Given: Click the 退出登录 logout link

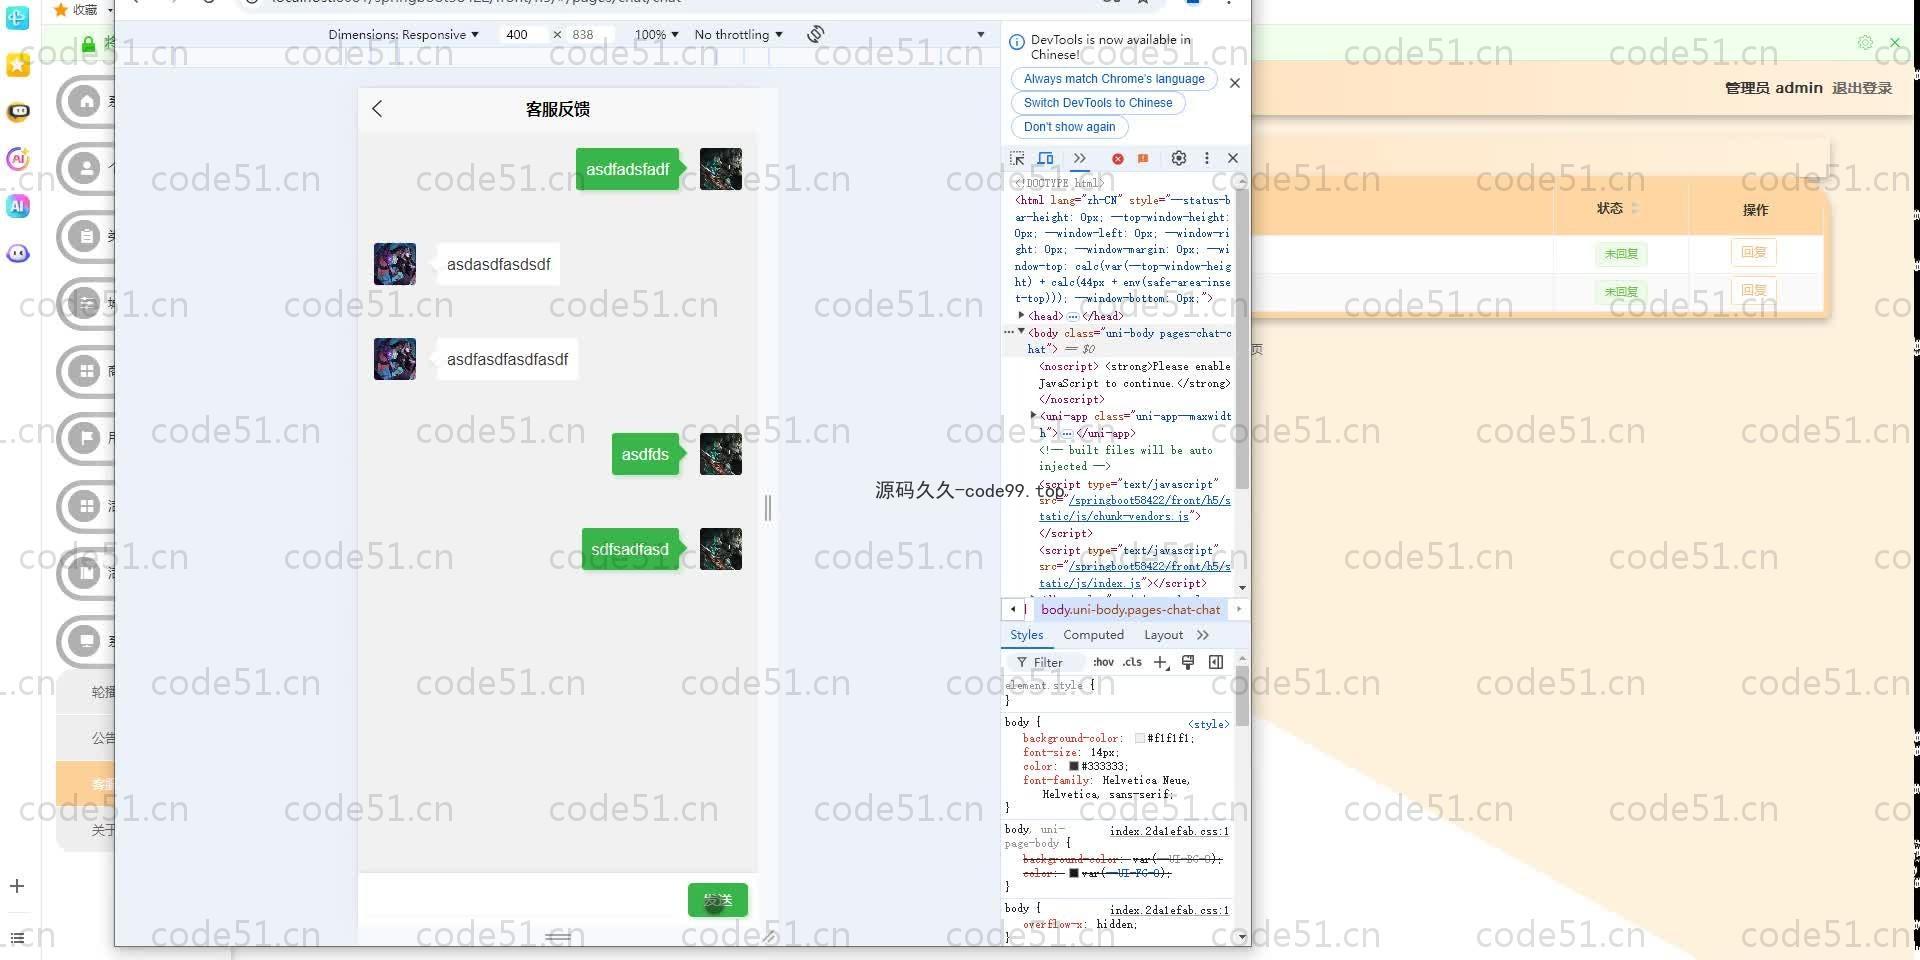Looking at the screenshot, I should 1862,88.
